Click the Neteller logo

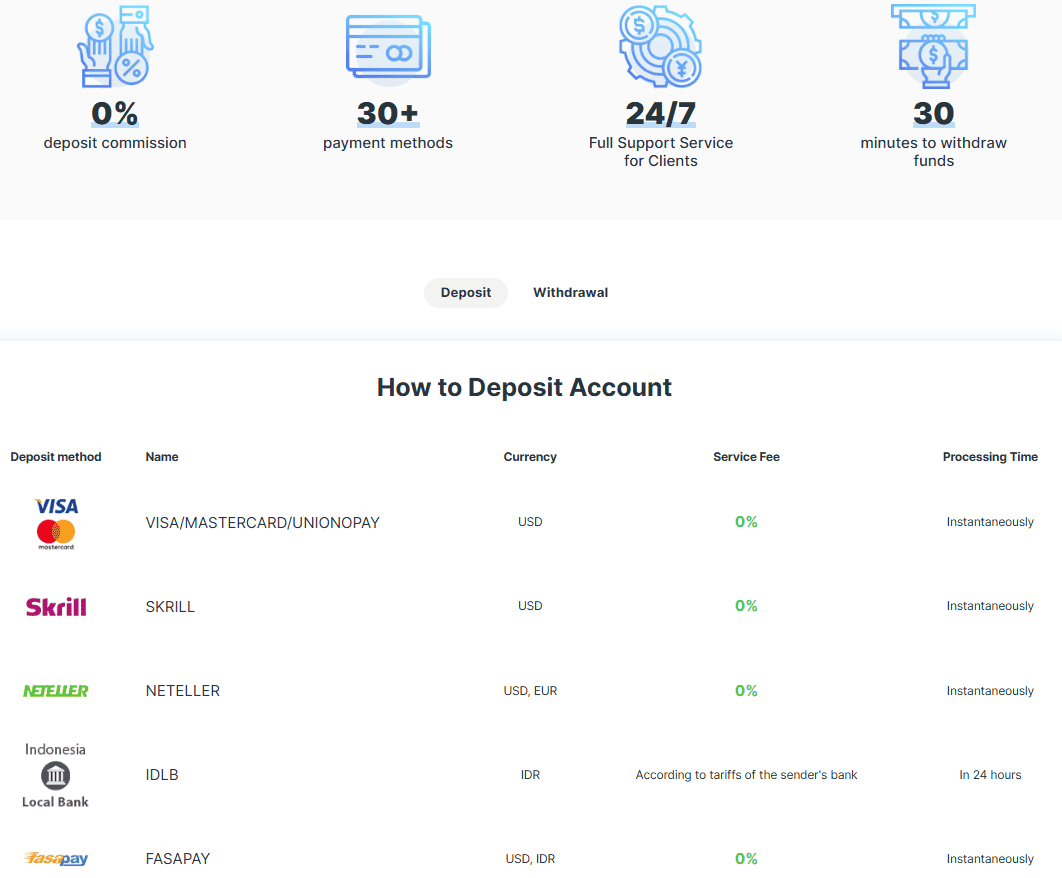(x=56, y=691)
